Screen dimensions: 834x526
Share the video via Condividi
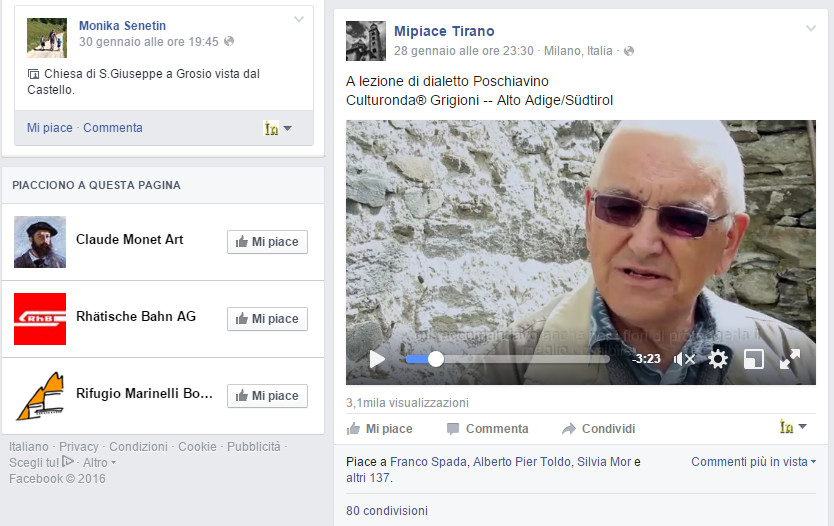pyautogui.click(x=598, y=429)
